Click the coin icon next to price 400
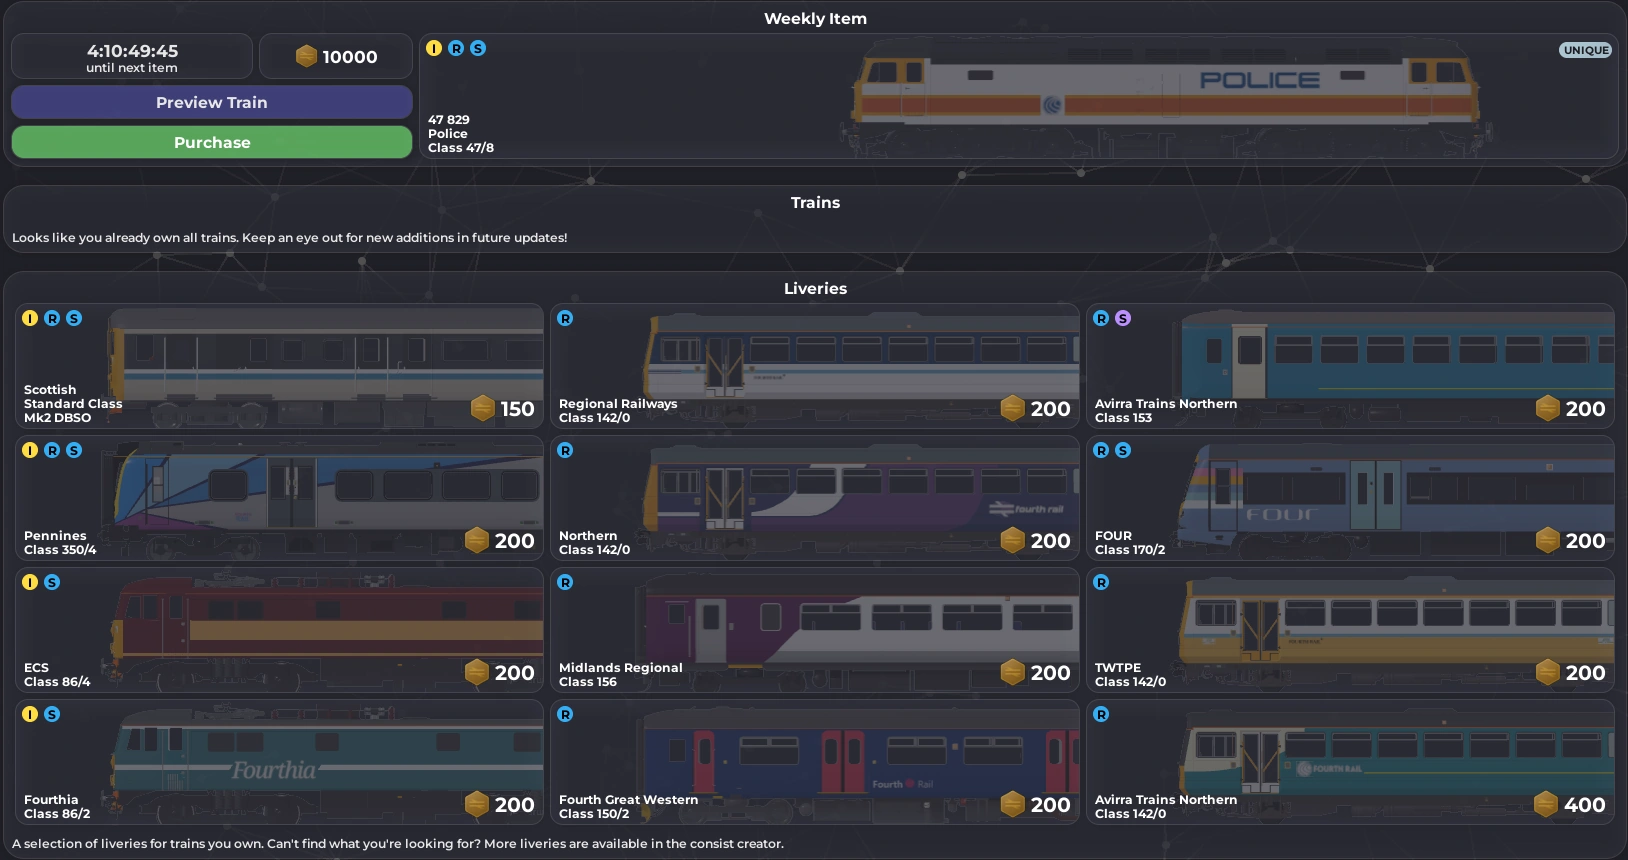Viewport: 1628px width, 860px height. coord(1547,804)
